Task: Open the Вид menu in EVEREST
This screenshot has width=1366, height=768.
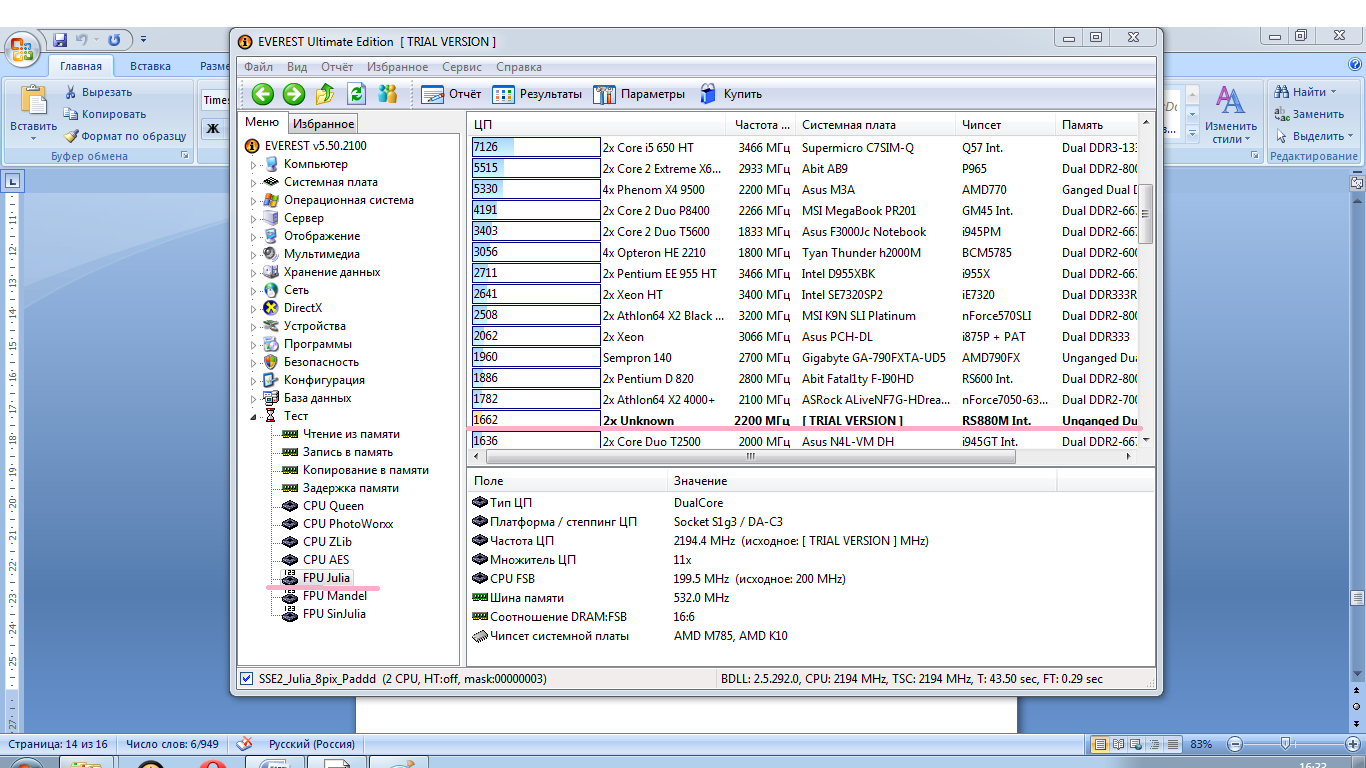Action: pos(297,67)
